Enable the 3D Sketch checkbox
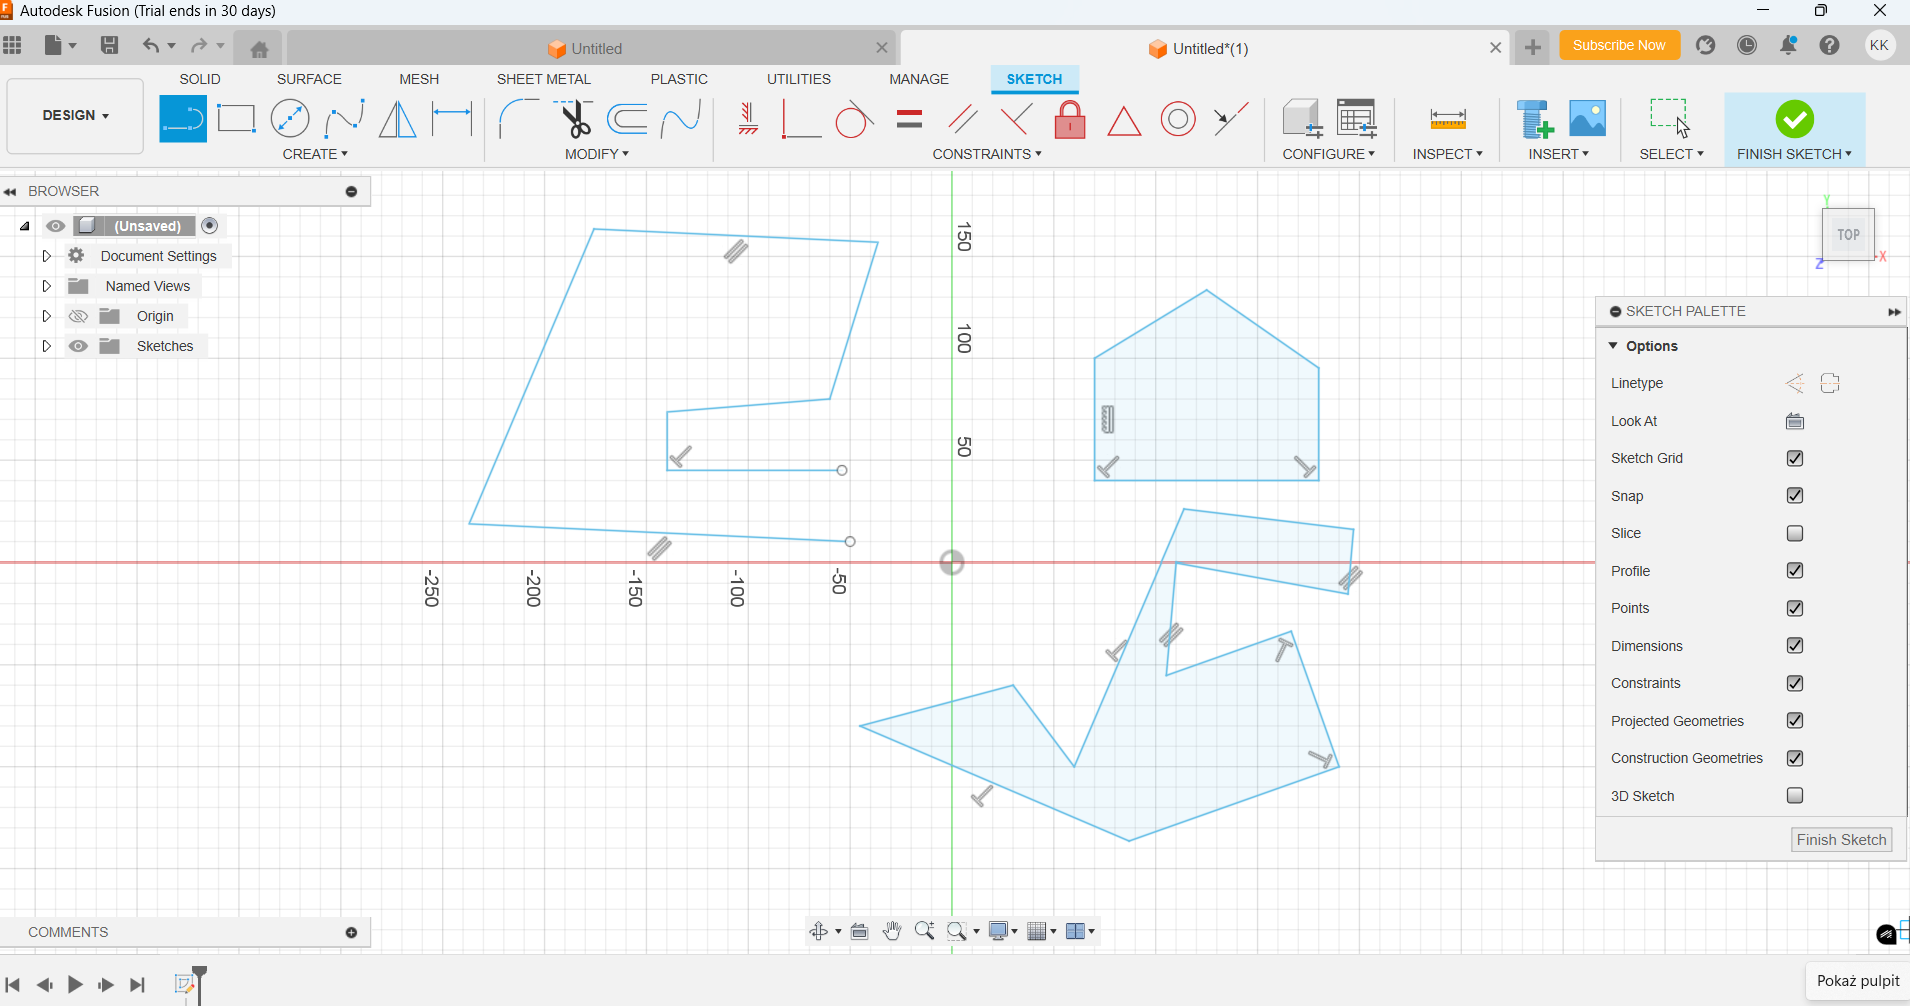The width and height of the screenshot is (1910, 1006). coord(1795,796)
